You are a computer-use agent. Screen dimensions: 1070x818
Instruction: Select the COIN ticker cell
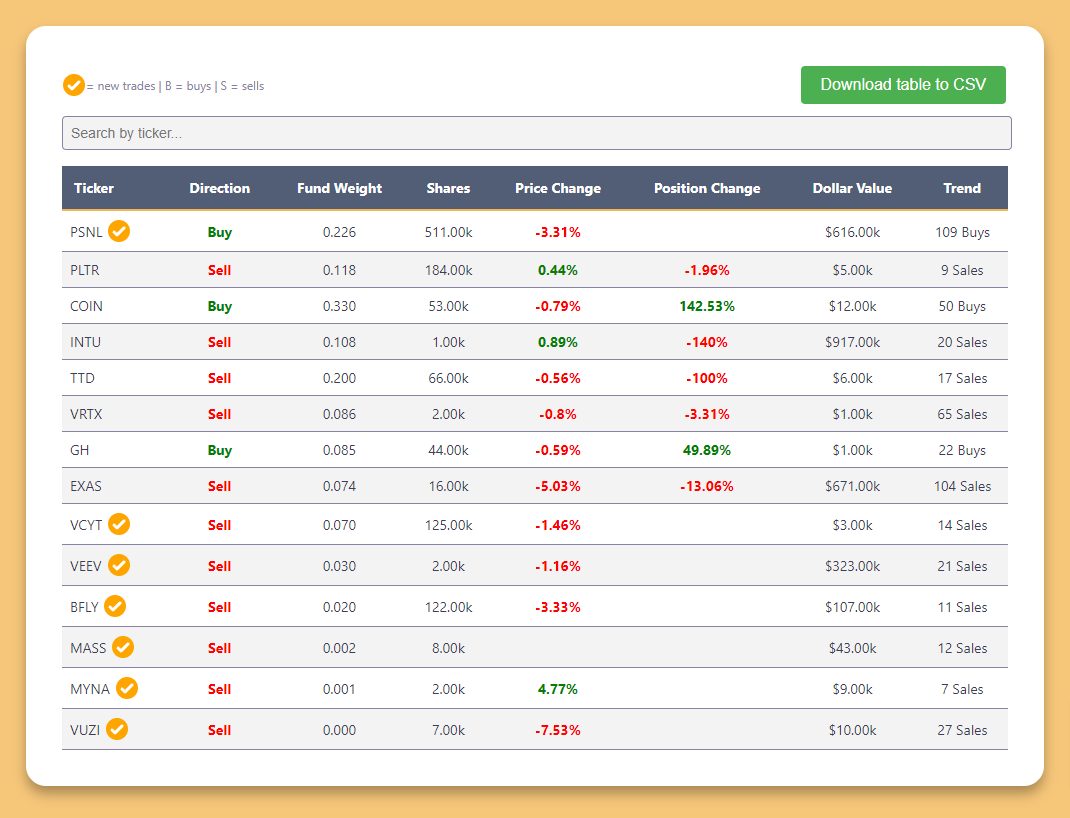click(86, 306)
